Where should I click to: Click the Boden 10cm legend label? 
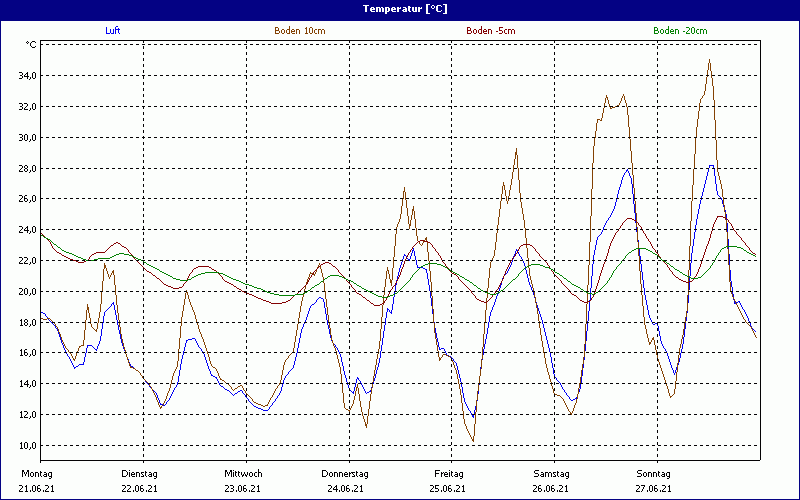pyautogui.click(x=299, y=31)
